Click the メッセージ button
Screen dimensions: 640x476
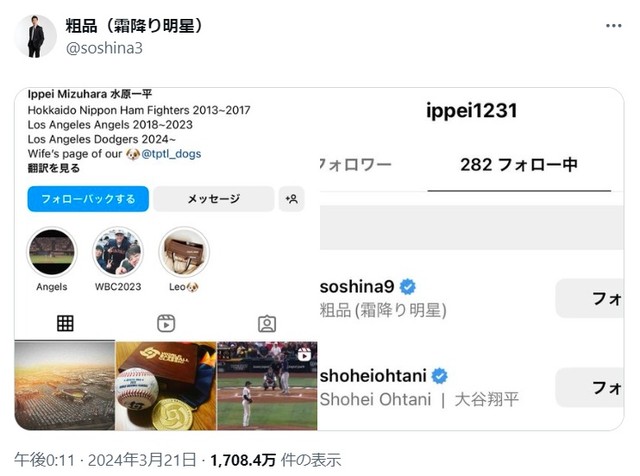tap(214, 199)
